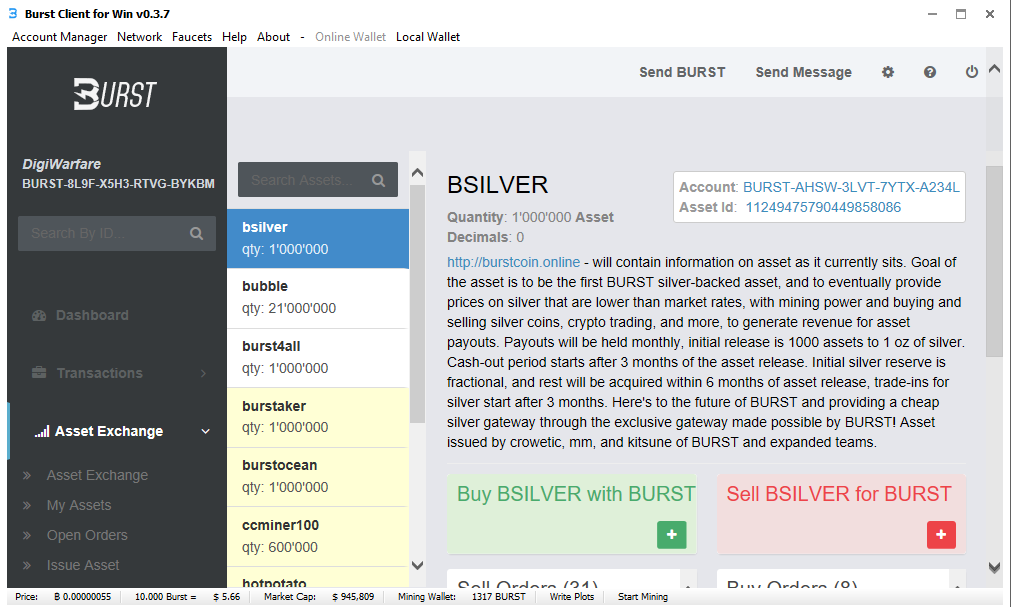The image size is (1011, 607).
Task: Open Issue Asset sub-item
Action: [83, 565]
